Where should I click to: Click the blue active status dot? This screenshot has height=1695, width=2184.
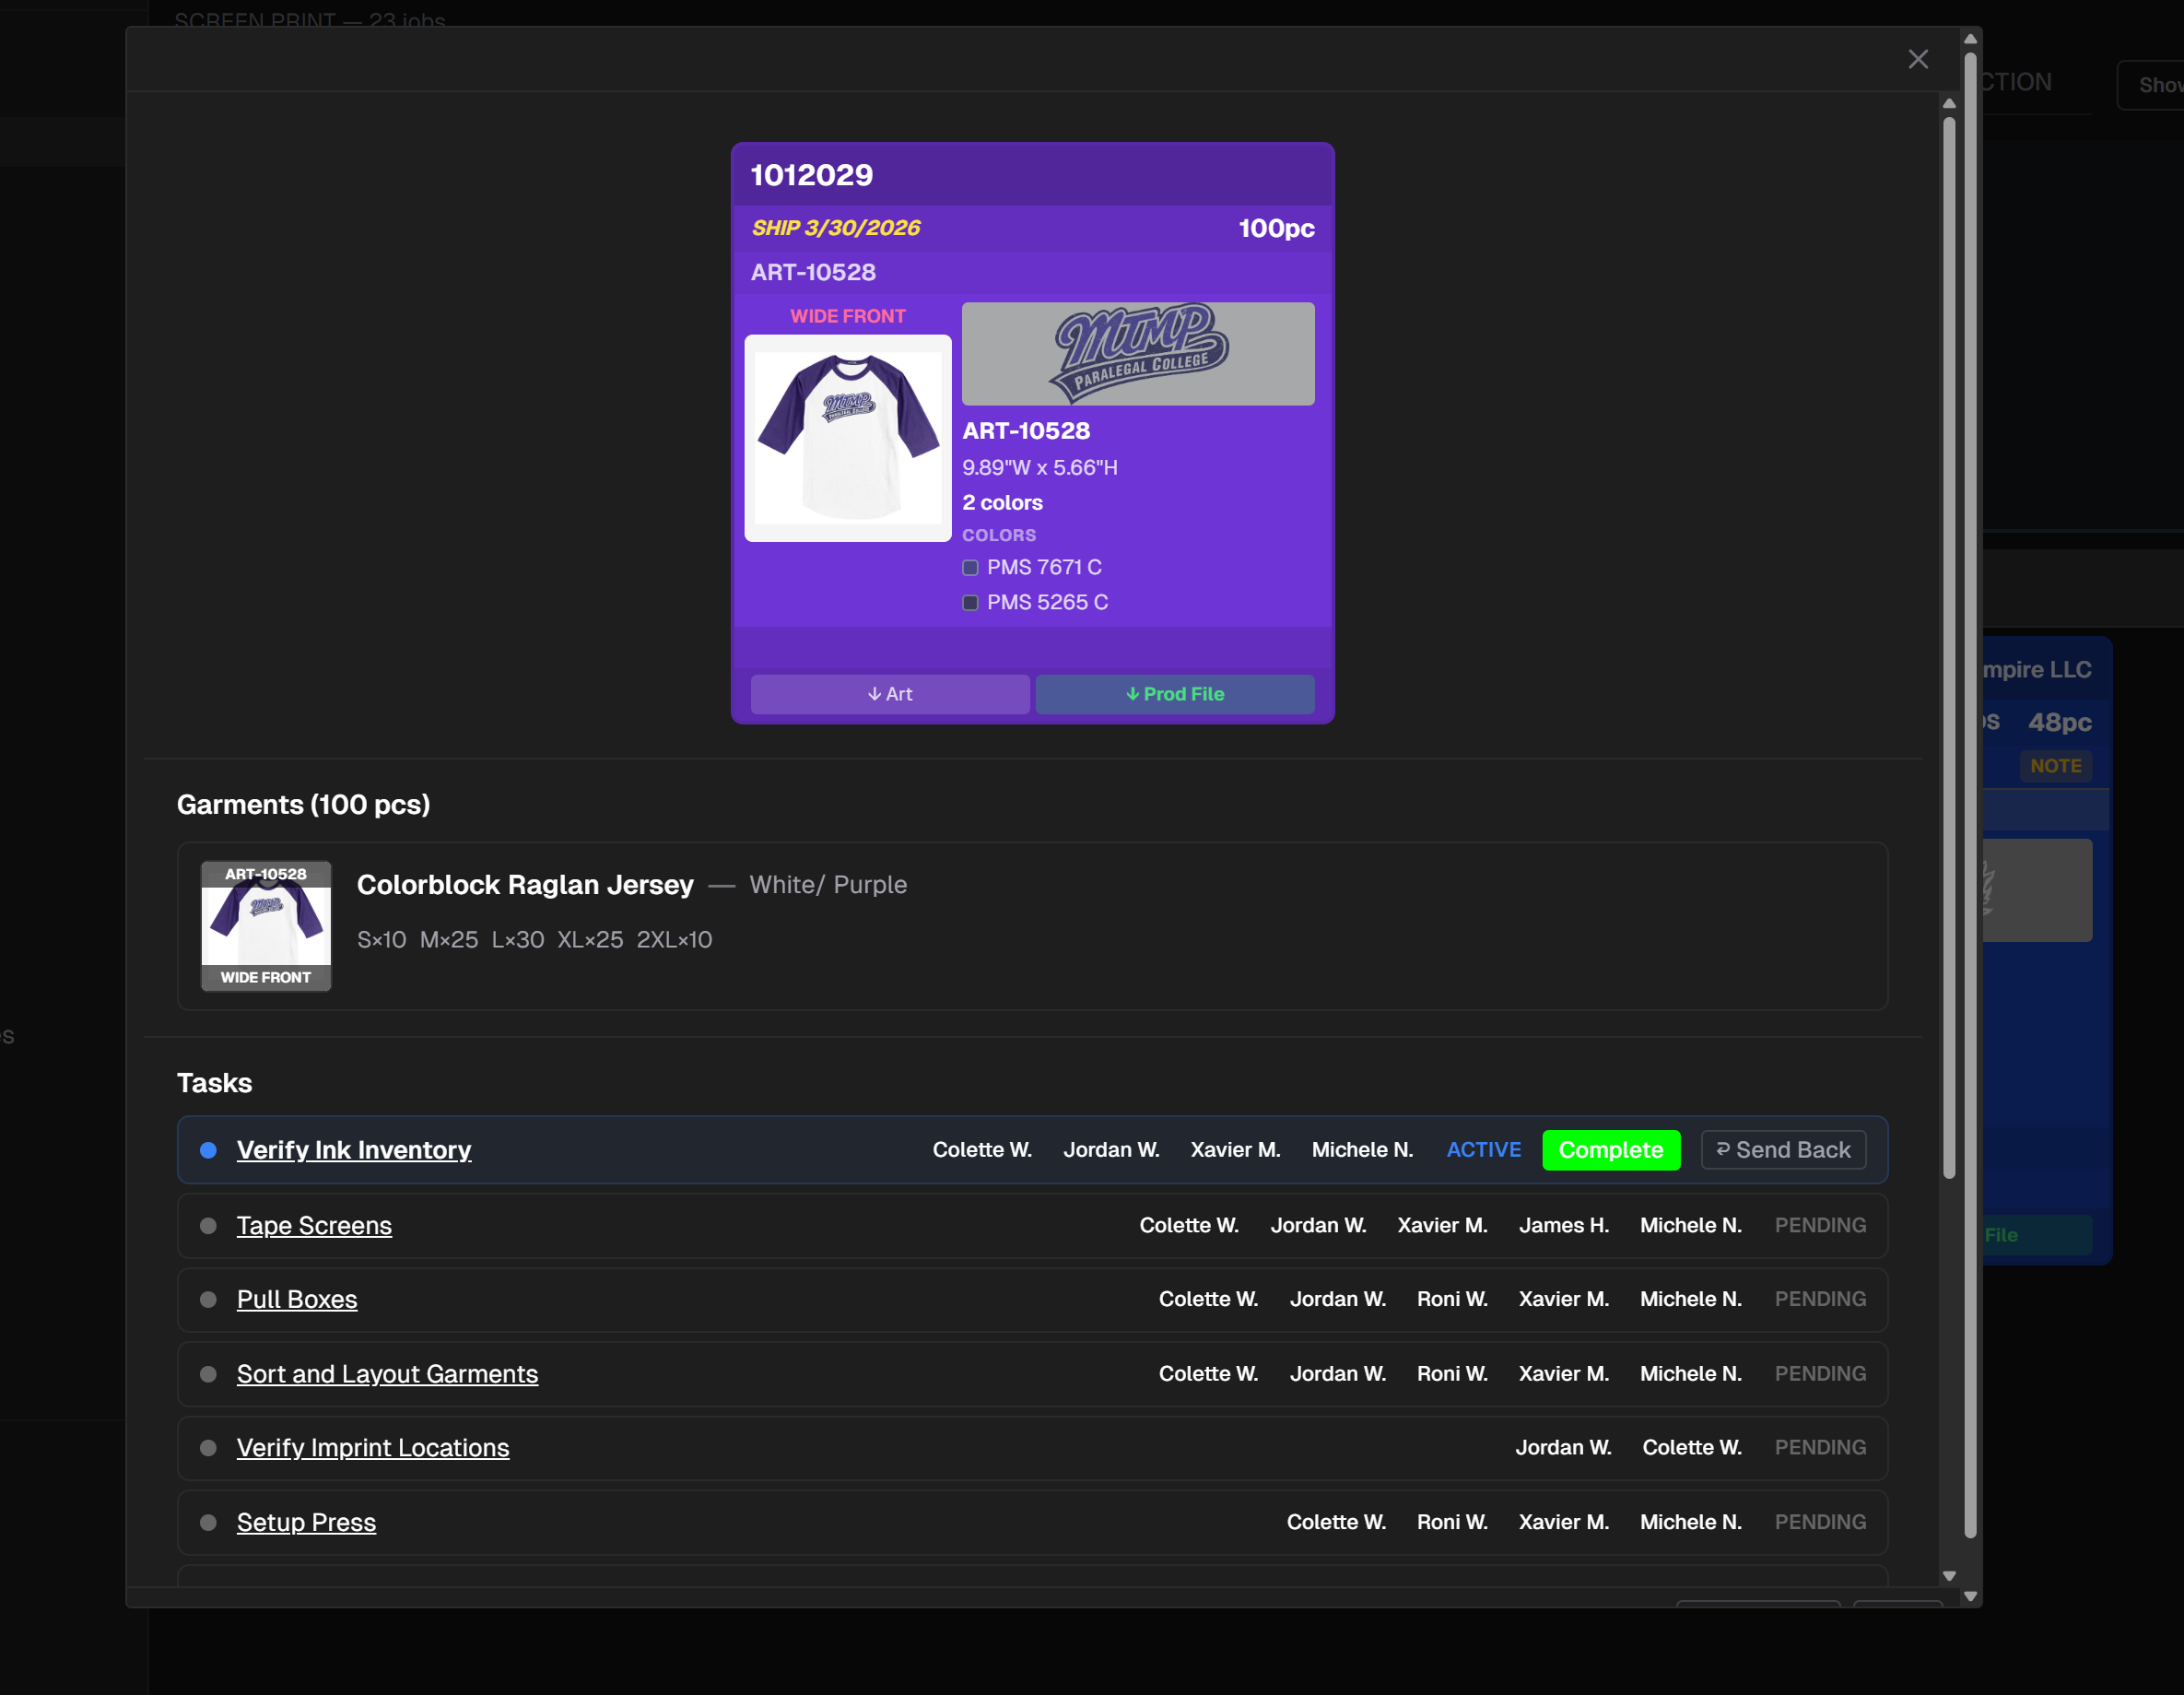point(208,1150)
